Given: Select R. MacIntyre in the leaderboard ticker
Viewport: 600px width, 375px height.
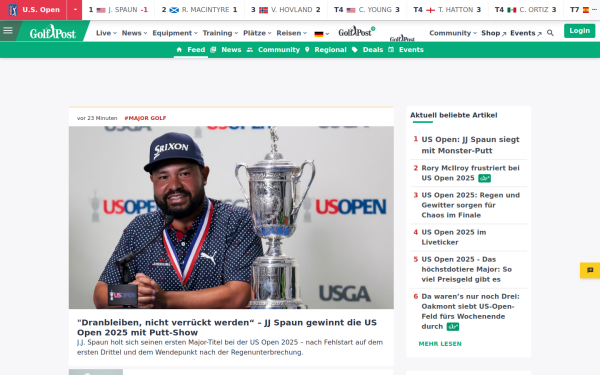Looking at the screenshot, I should [199, 10].
